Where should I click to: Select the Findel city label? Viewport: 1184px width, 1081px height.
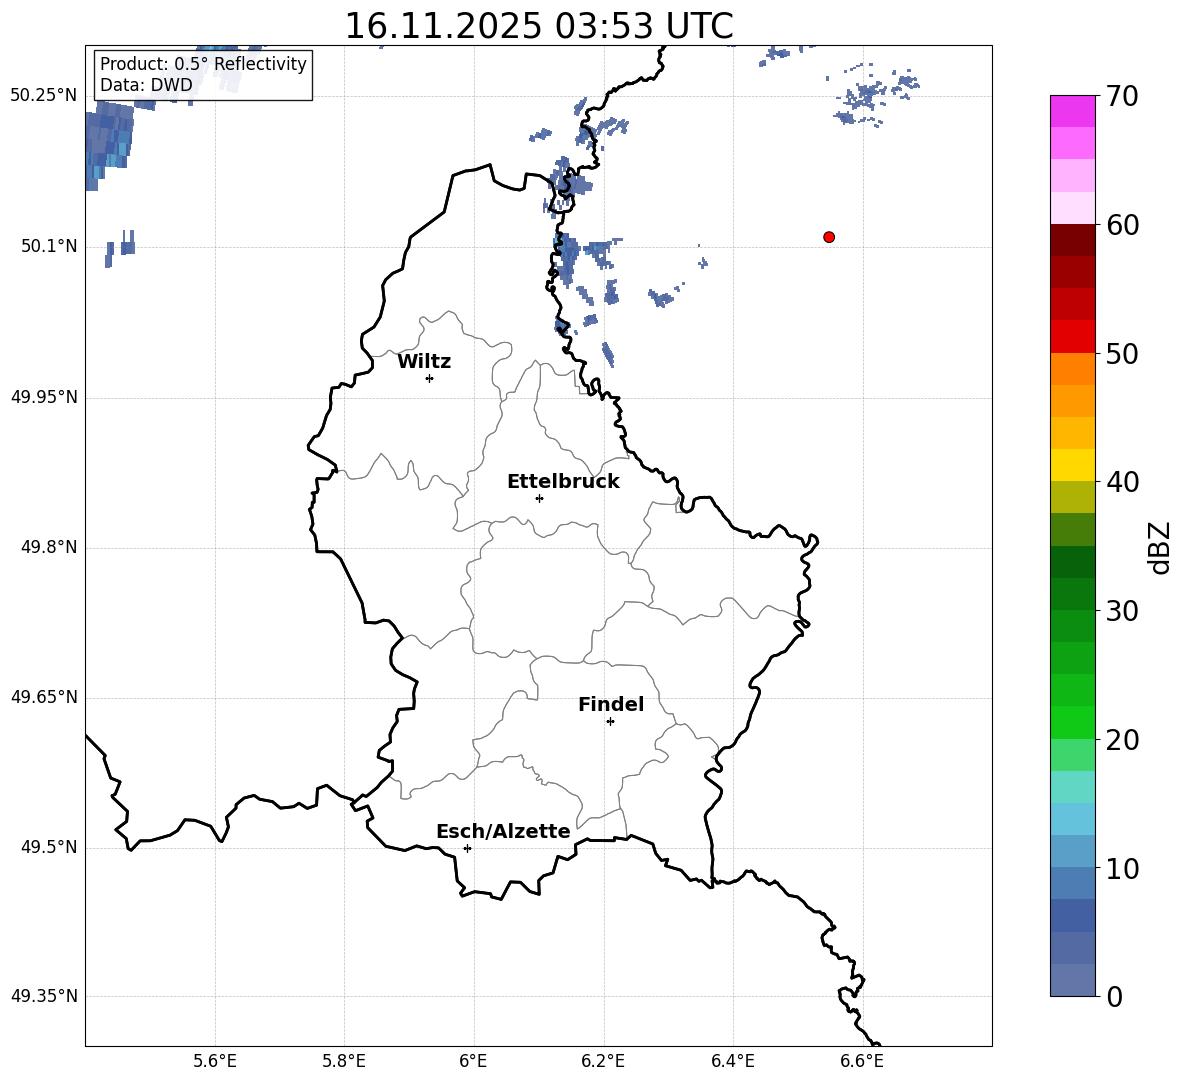[x=611, y=704]
